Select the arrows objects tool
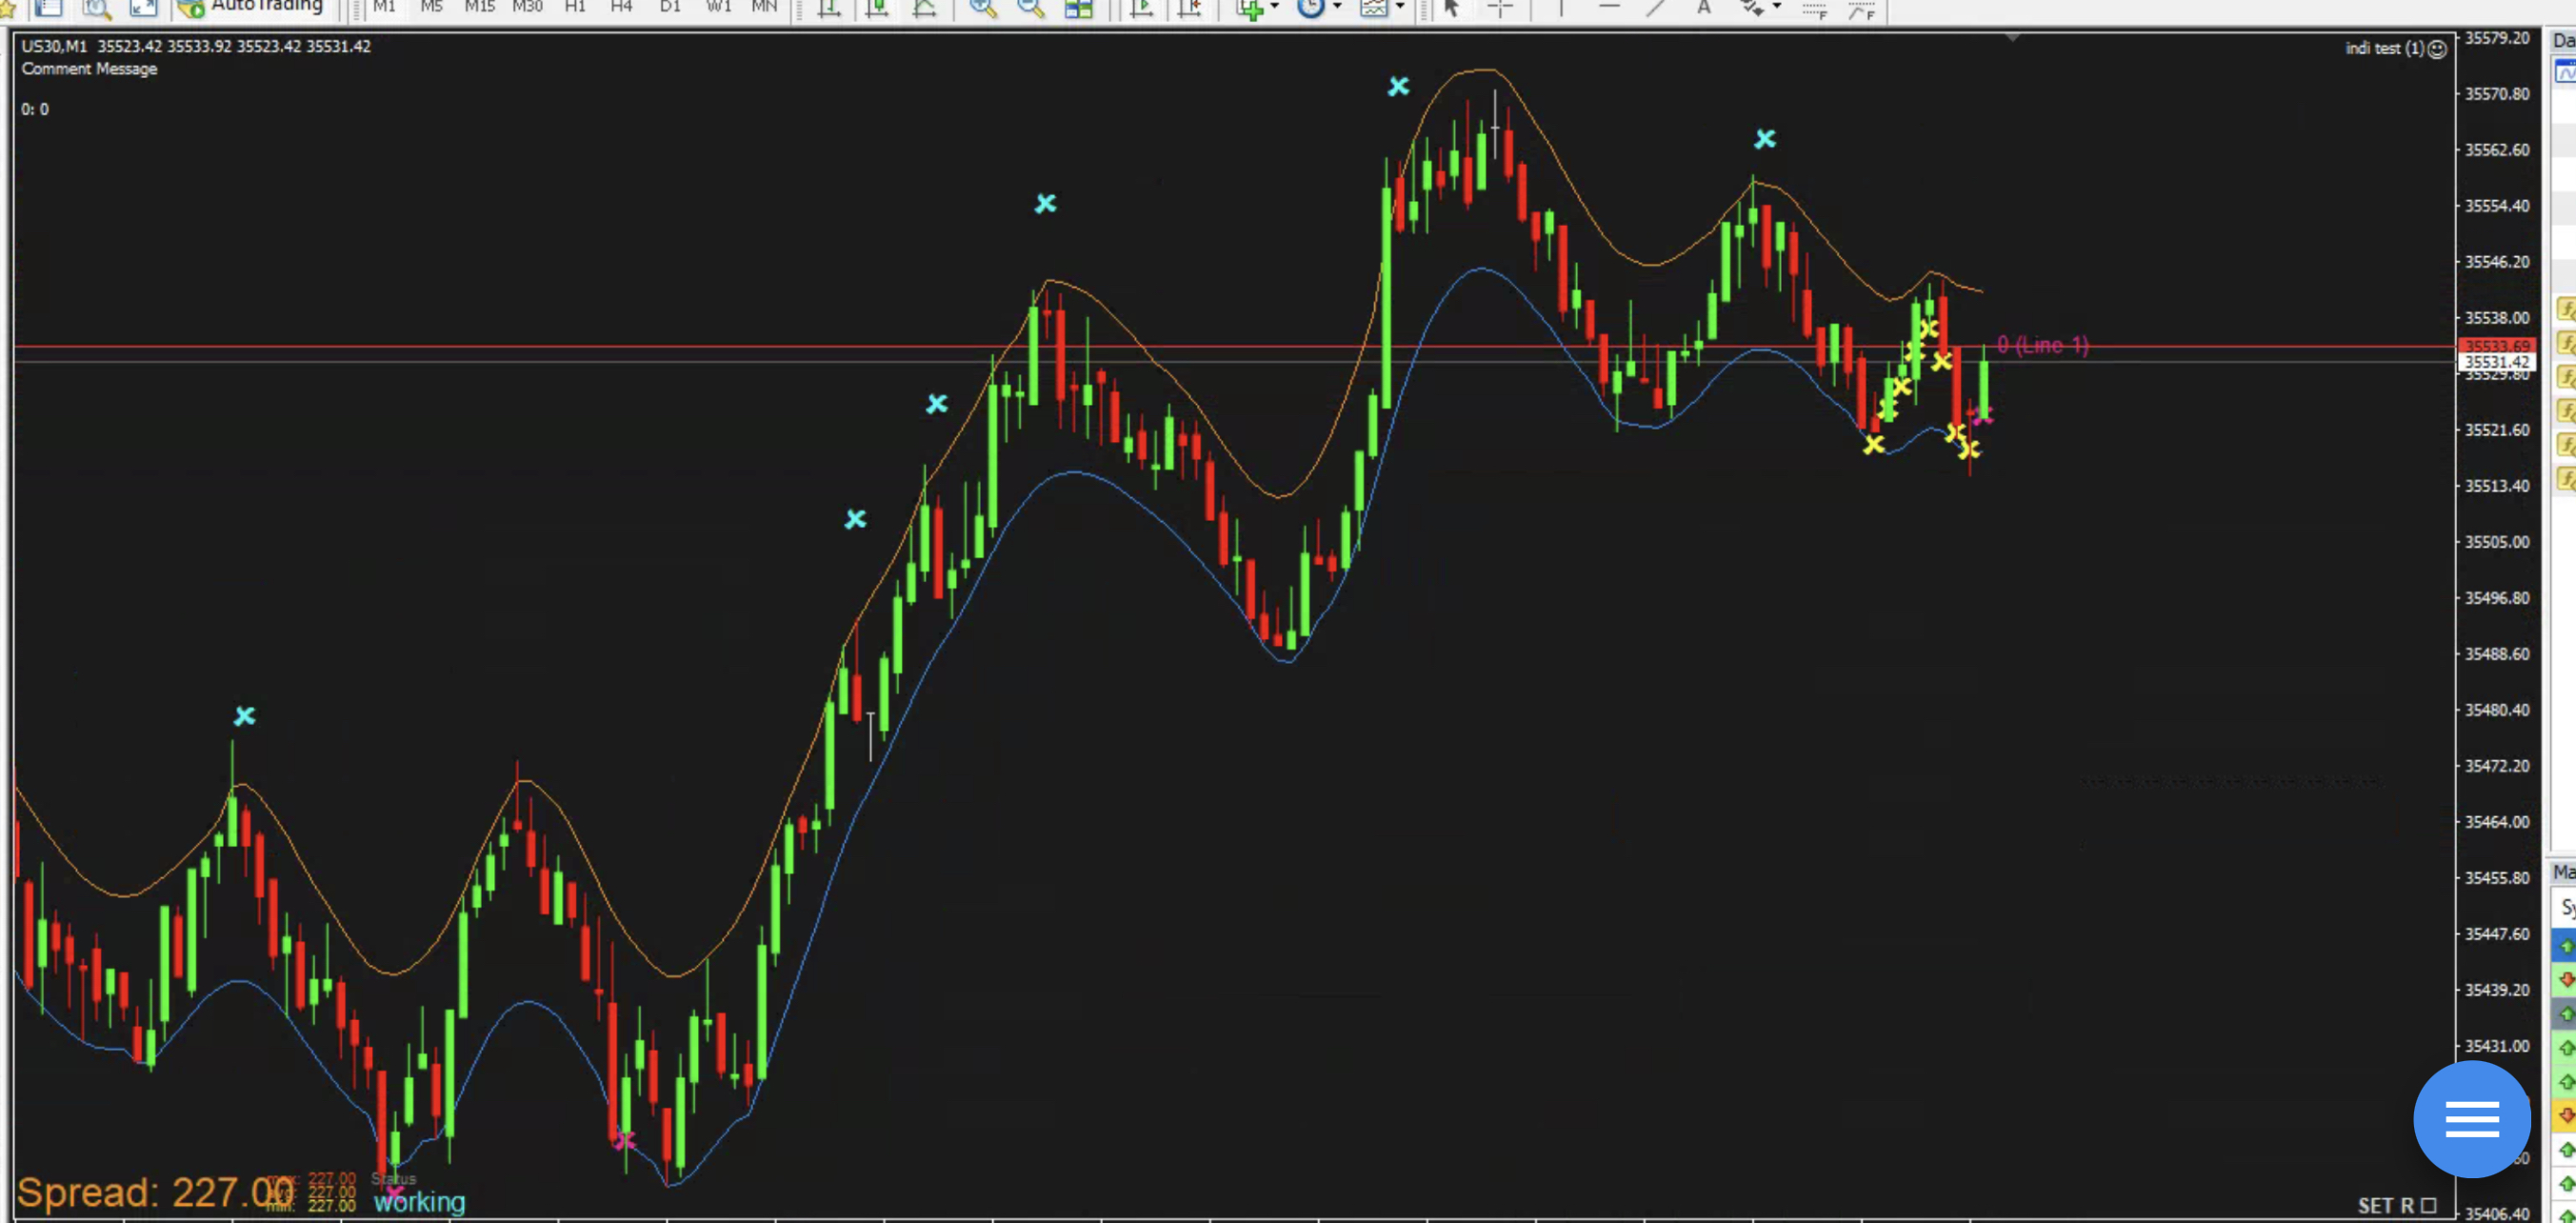Screen dimensions: 2576x1223 click(1752, 8)
